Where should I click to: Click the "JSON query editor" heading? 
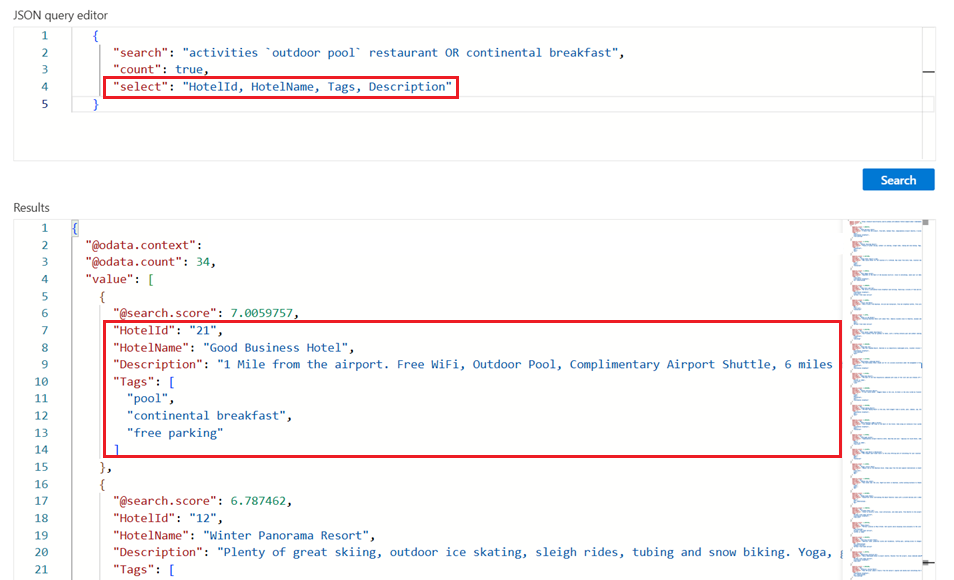point(60,15)
